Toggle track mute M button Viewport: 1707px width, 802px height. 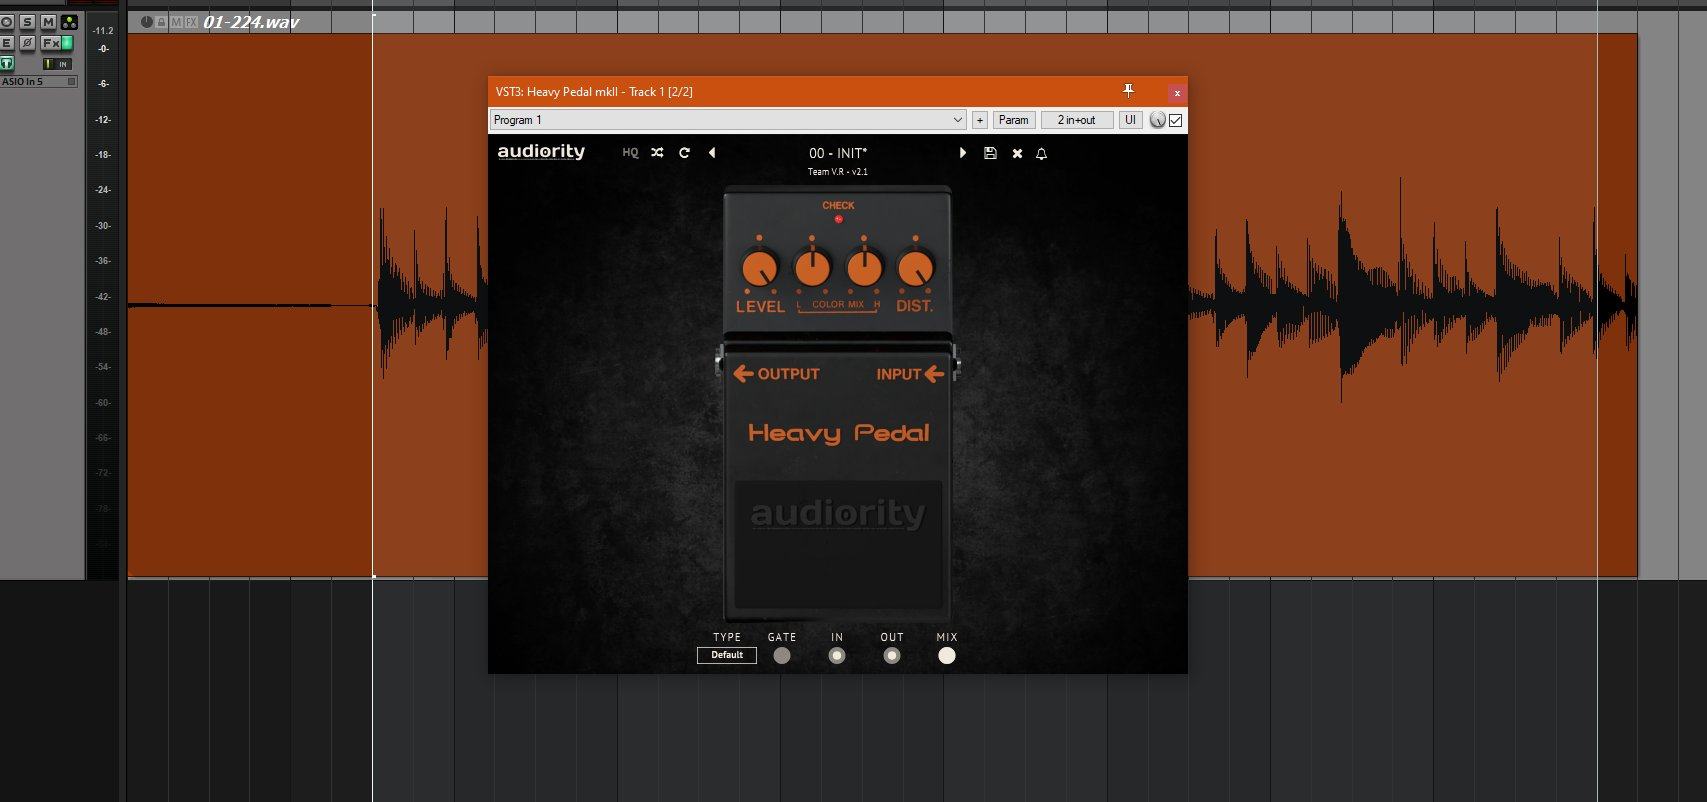click(48, 22)
